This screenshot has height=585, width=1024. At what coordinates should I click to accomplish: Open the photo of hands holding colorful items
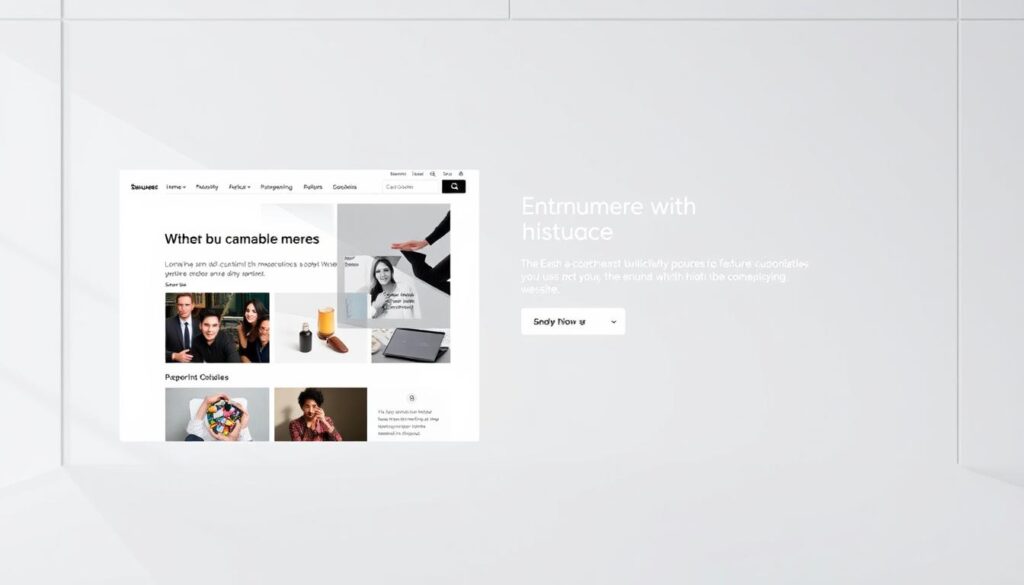217,414
